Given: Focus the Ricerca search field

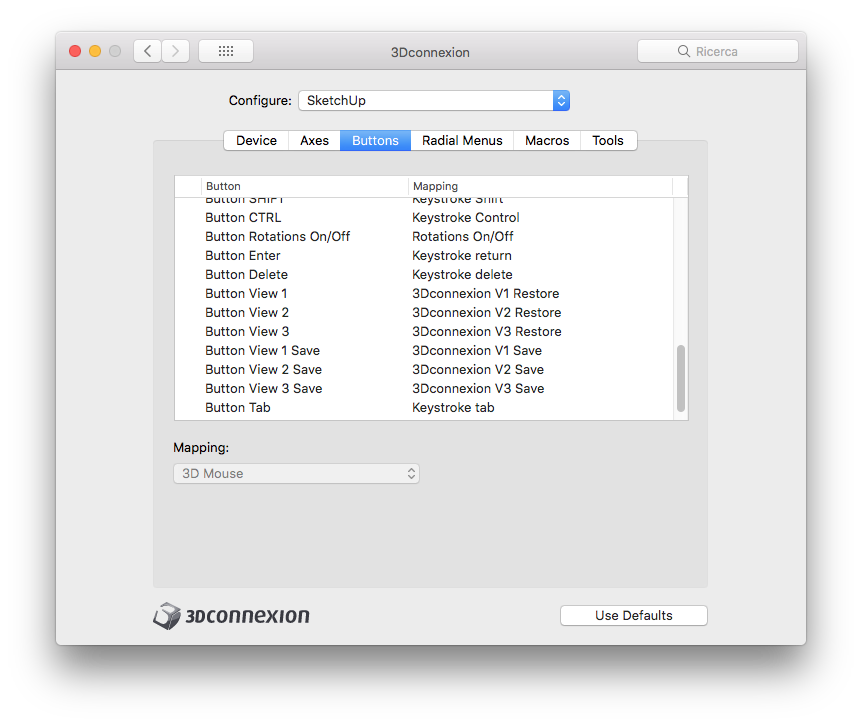Looking at the screenshot, I should 717,51.
